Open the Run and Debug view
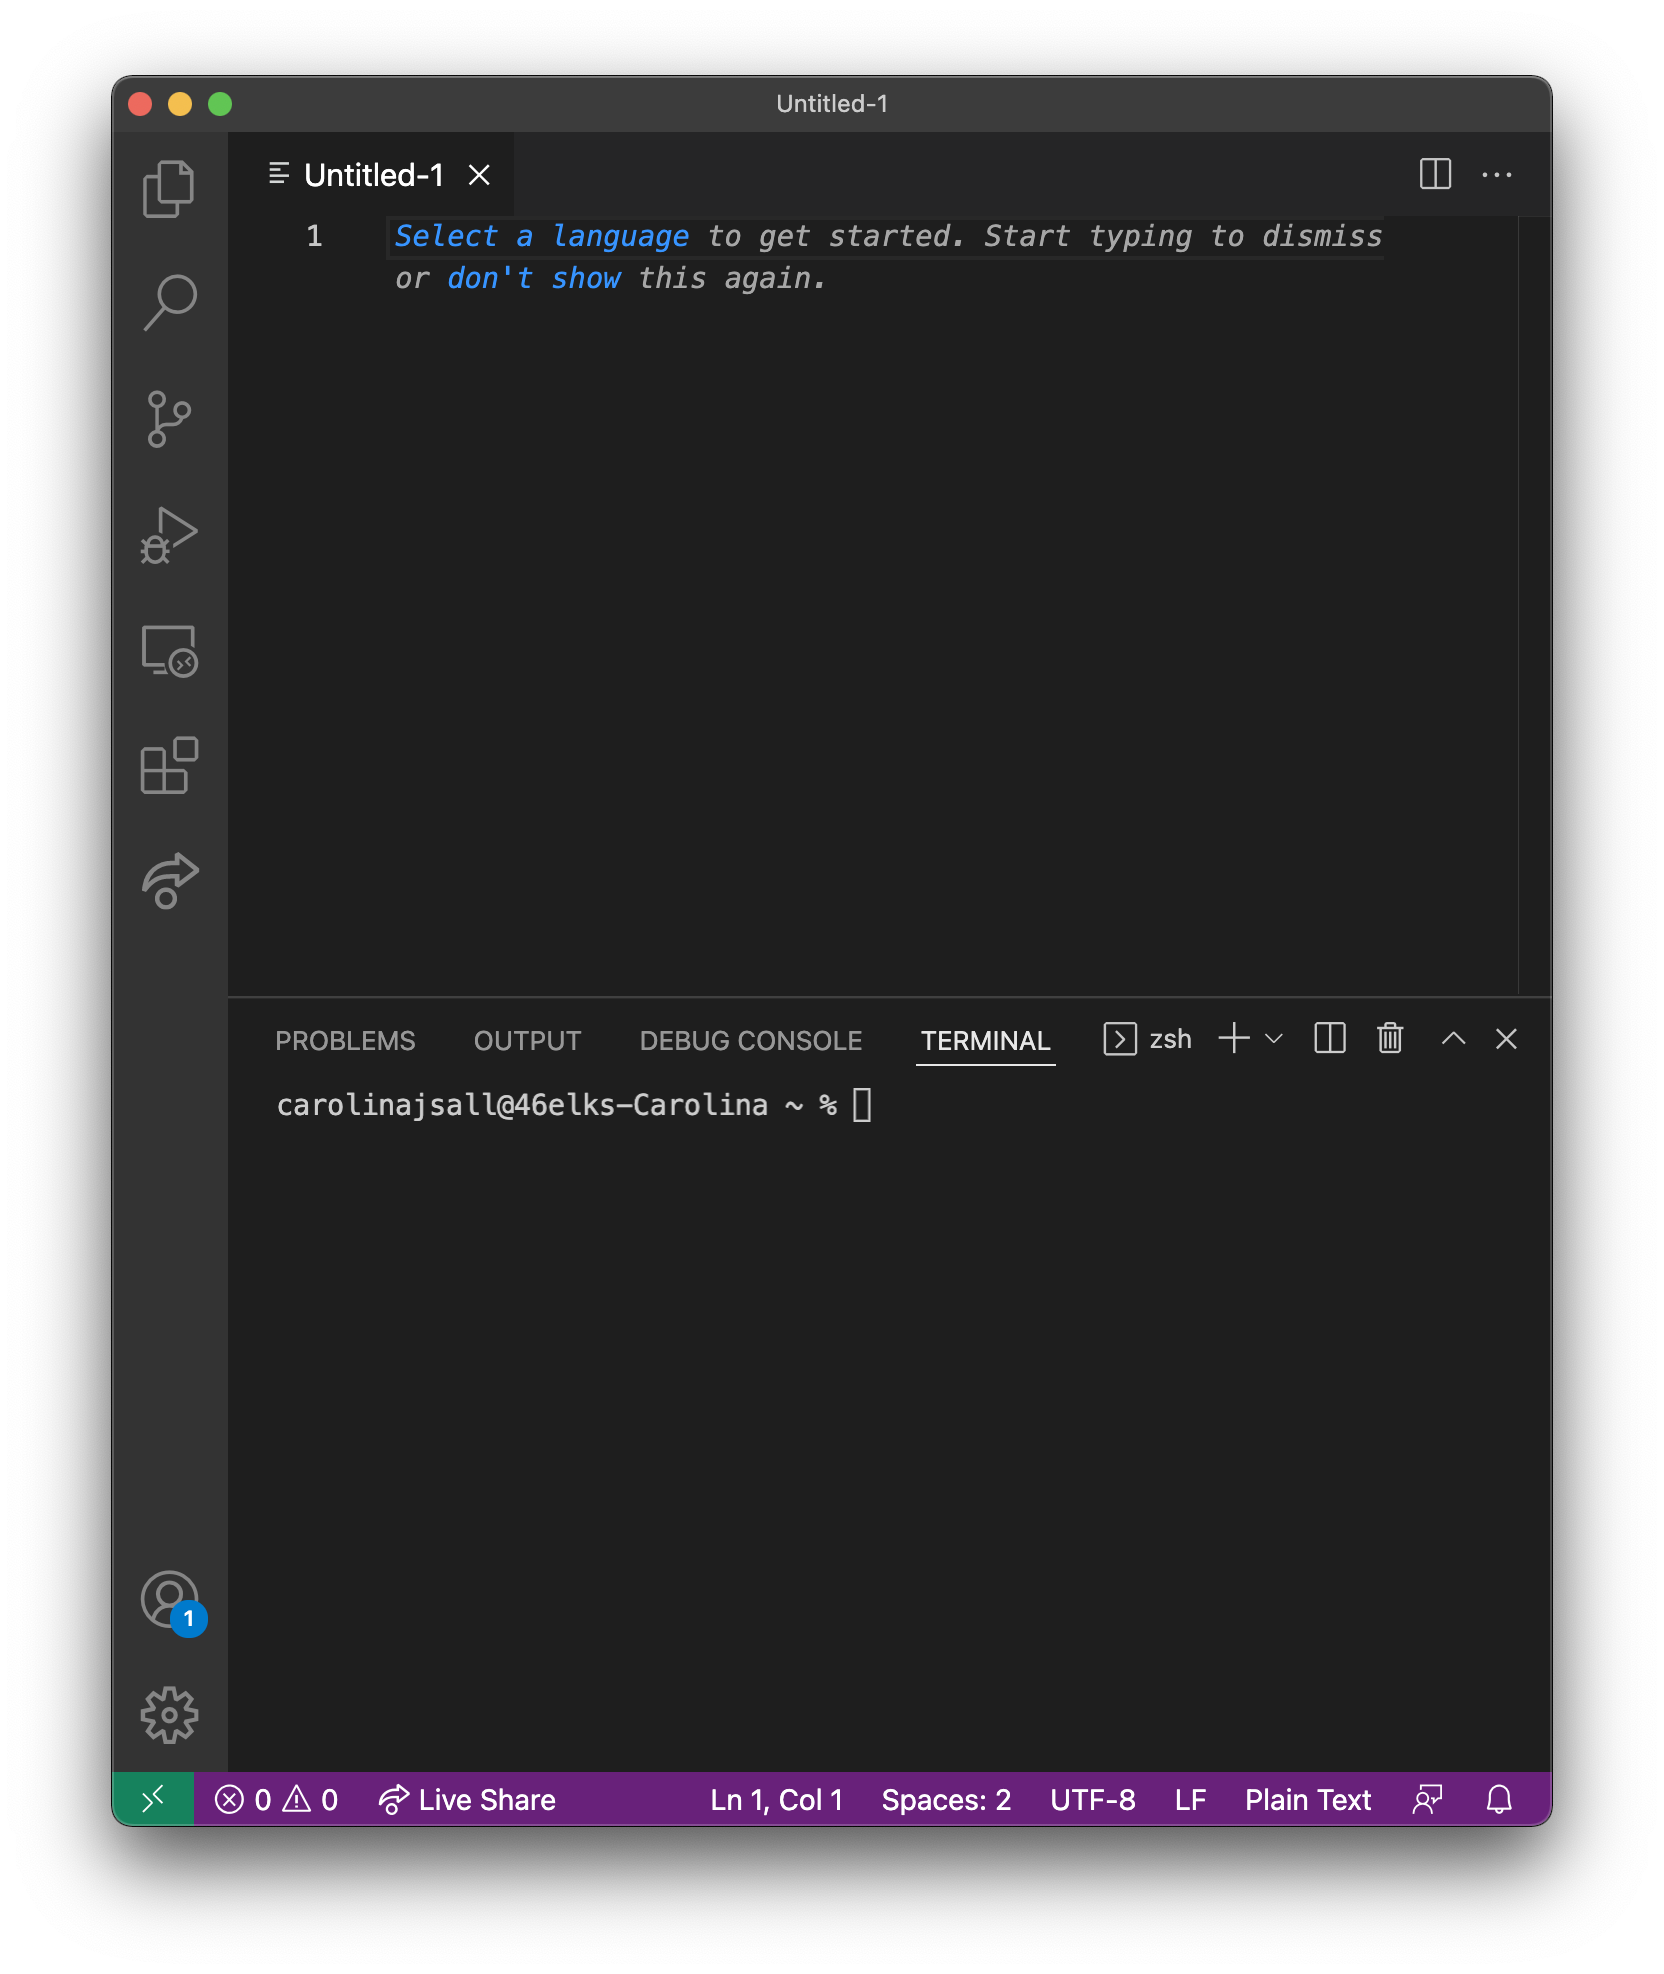The width and height of the screenshot is (1664, 1974). point(168,537)
